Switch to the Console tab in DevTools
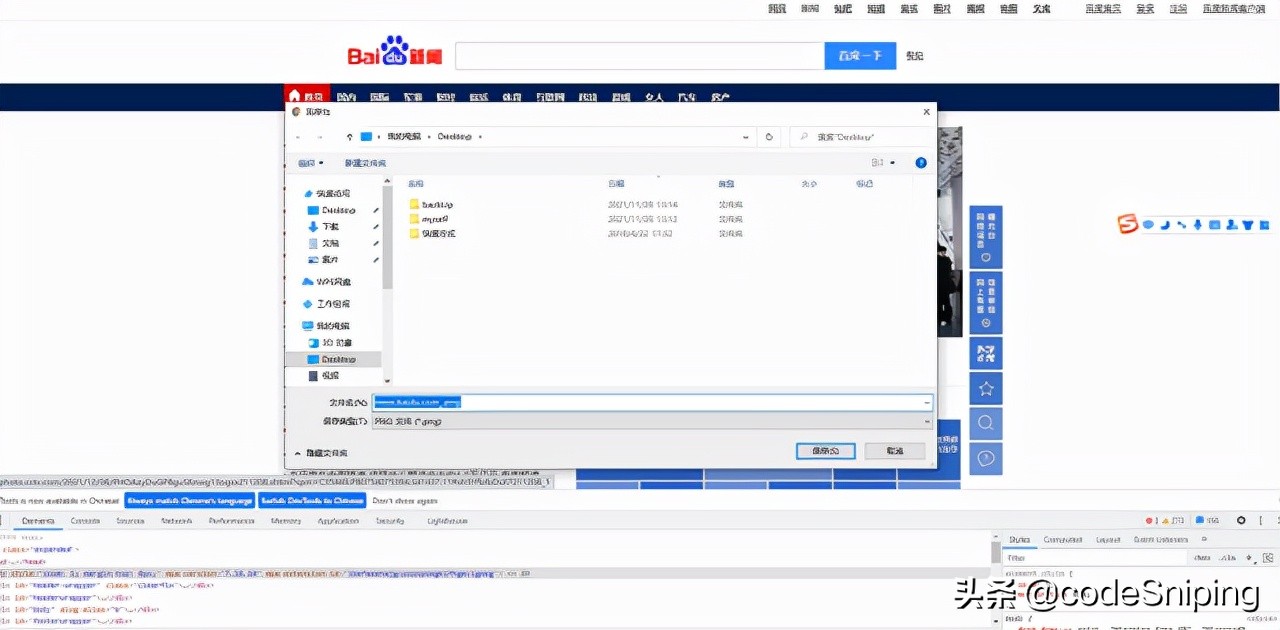The width and height of the screenshot is (1280, 630). point(85,521)
